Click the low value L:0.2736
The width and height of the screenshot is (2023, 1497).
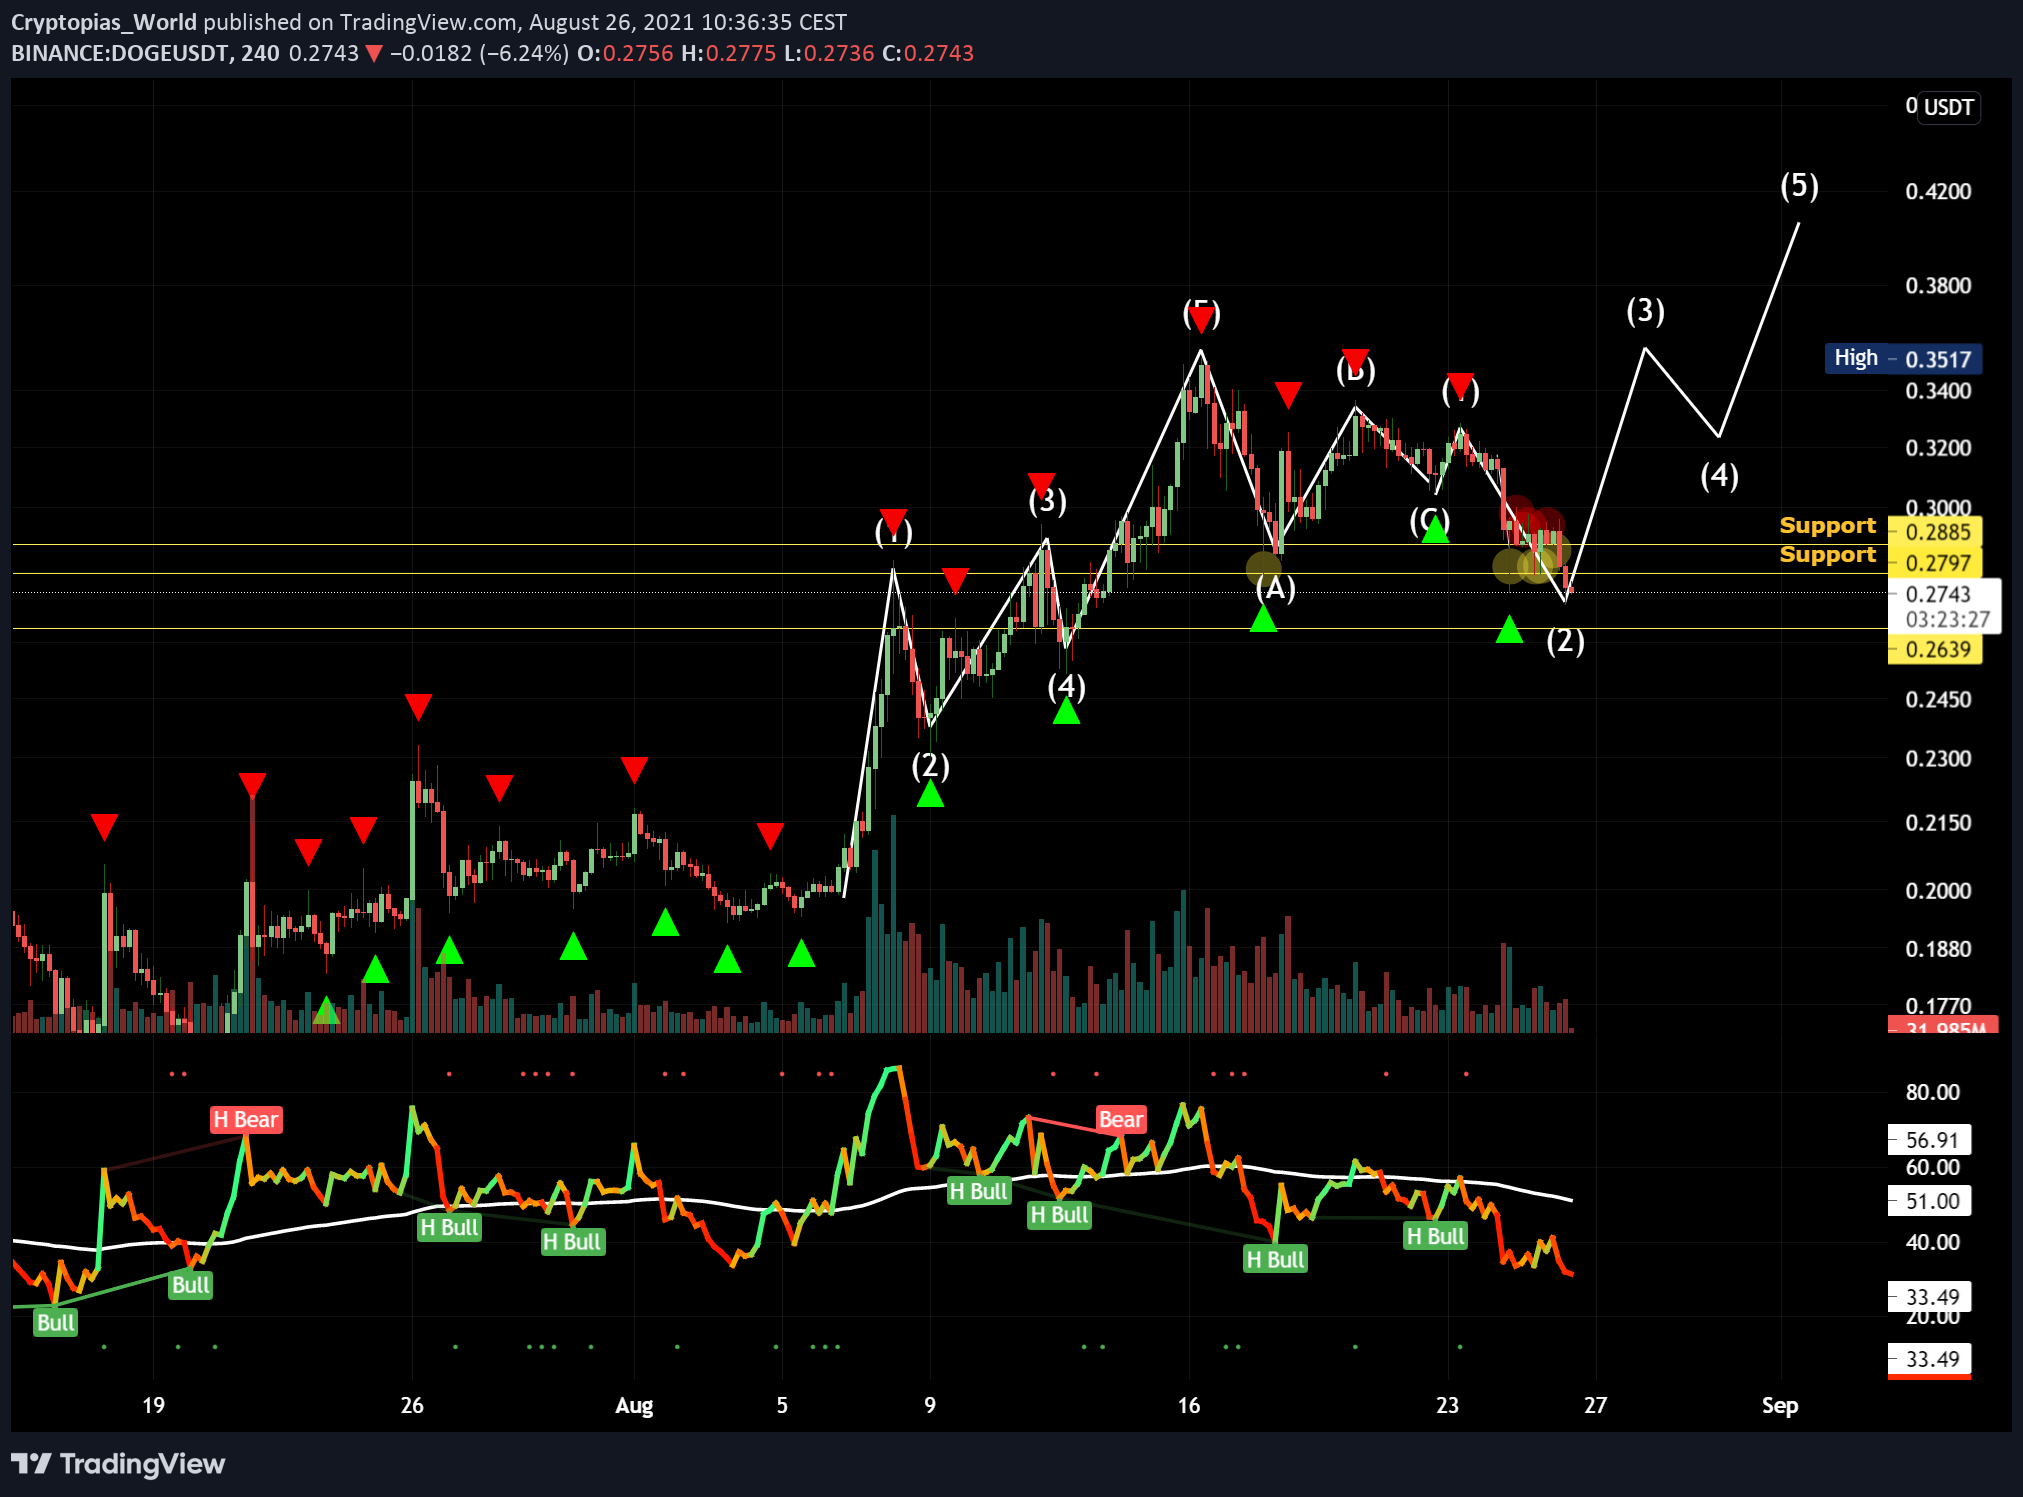pos(829,53)
